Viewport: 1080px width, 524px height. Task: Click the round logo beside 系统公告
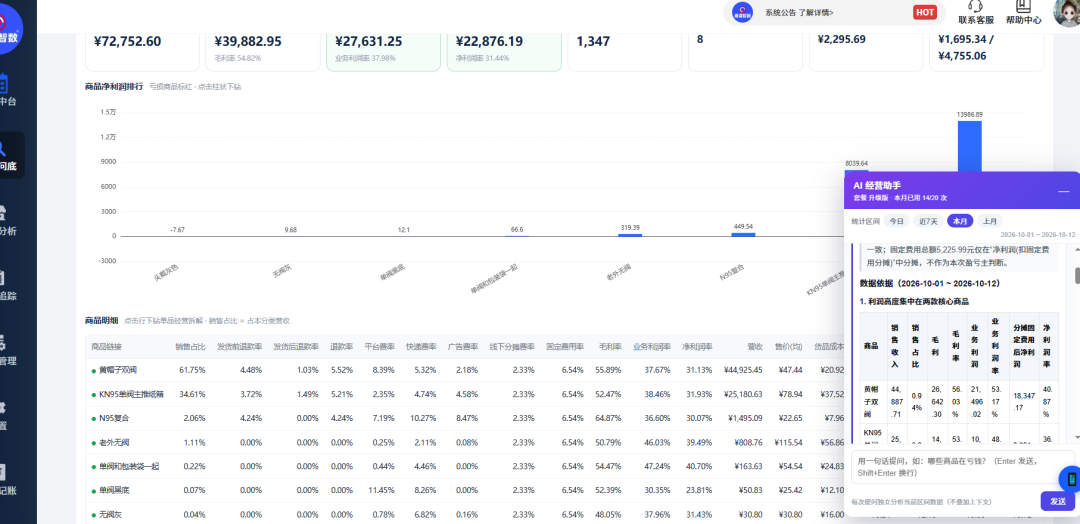tap(742, 12)
